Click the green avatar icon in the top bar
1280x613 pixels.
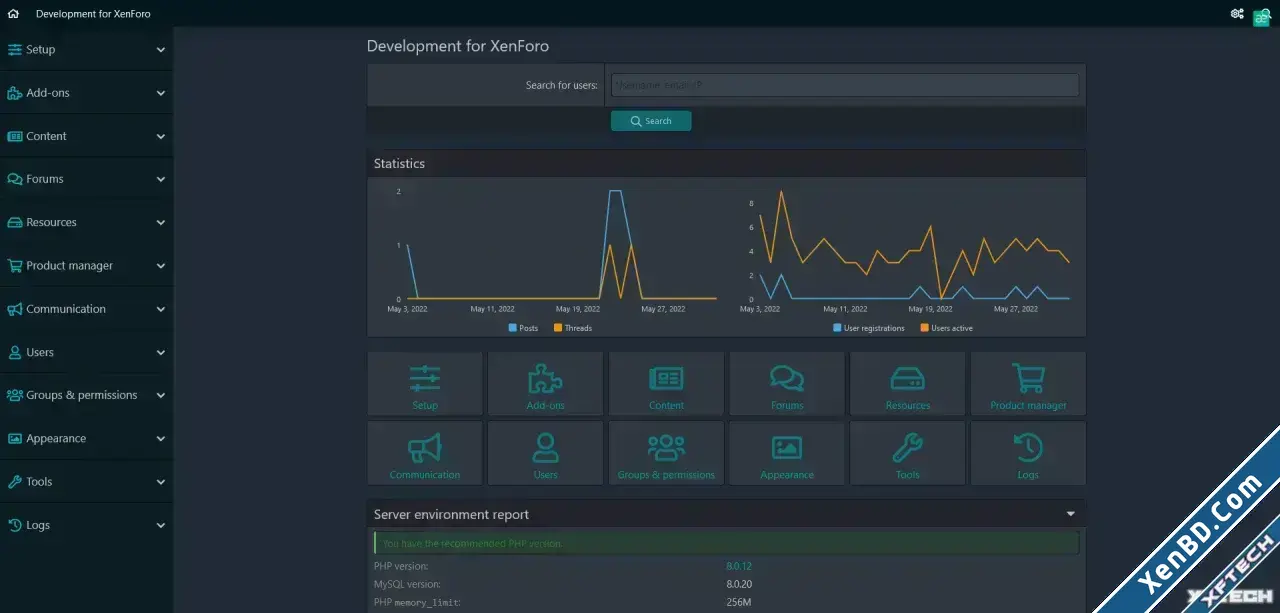click(1262, 17)
